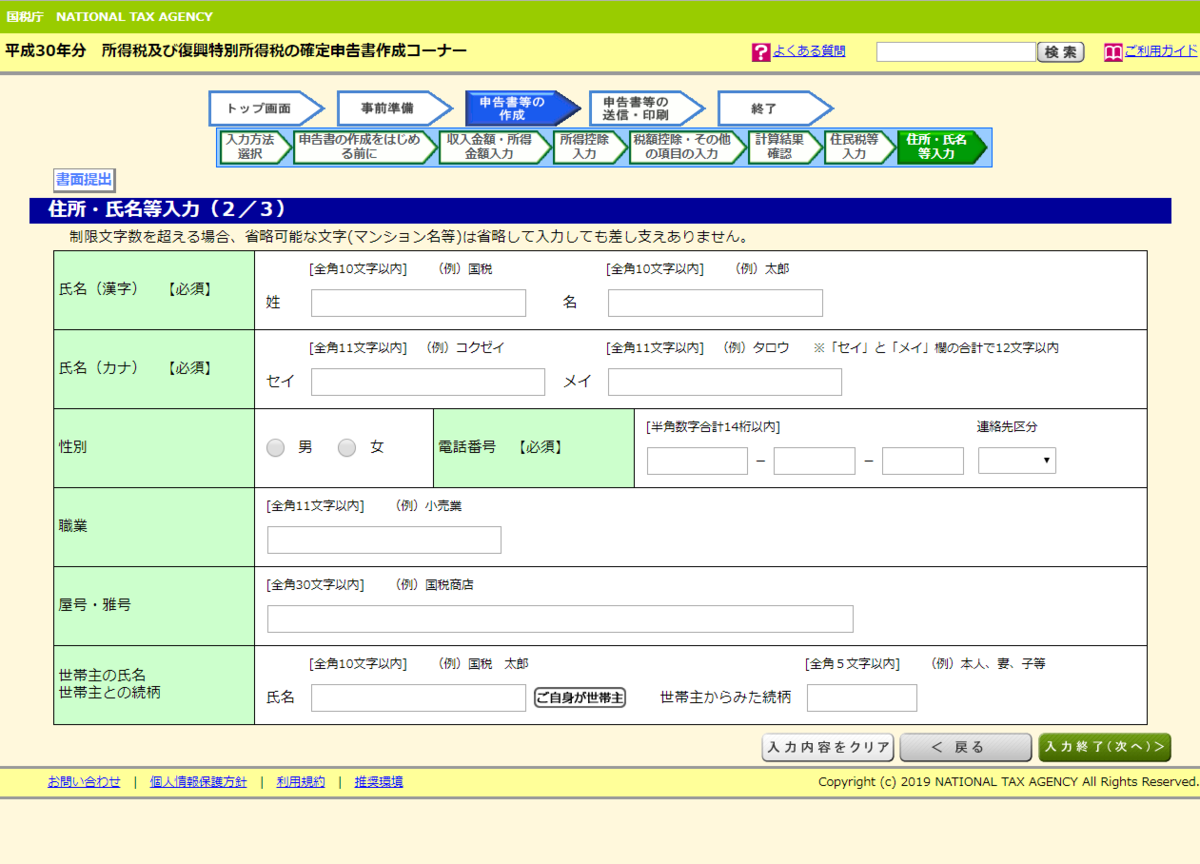The width and height of the screenshot is (1200, 864).
Task: Focus the middle phone number field
Action: (814, 461)
